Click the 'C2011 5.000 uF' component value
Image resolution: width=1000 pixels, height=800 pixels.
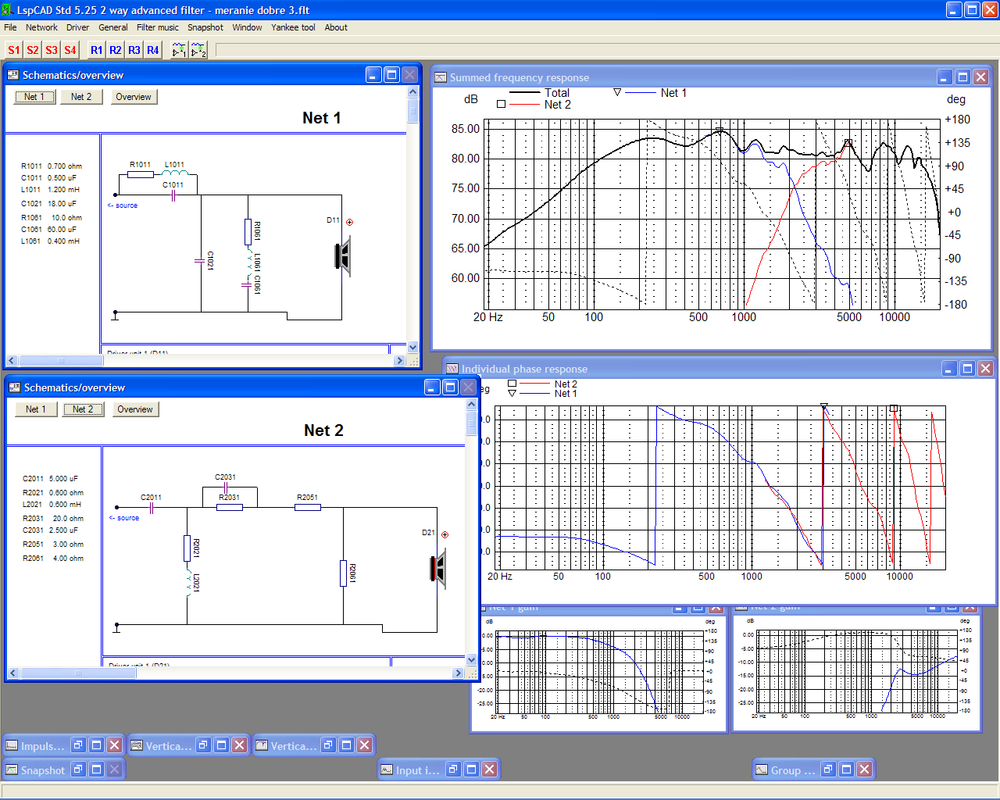tap(50, 478)
